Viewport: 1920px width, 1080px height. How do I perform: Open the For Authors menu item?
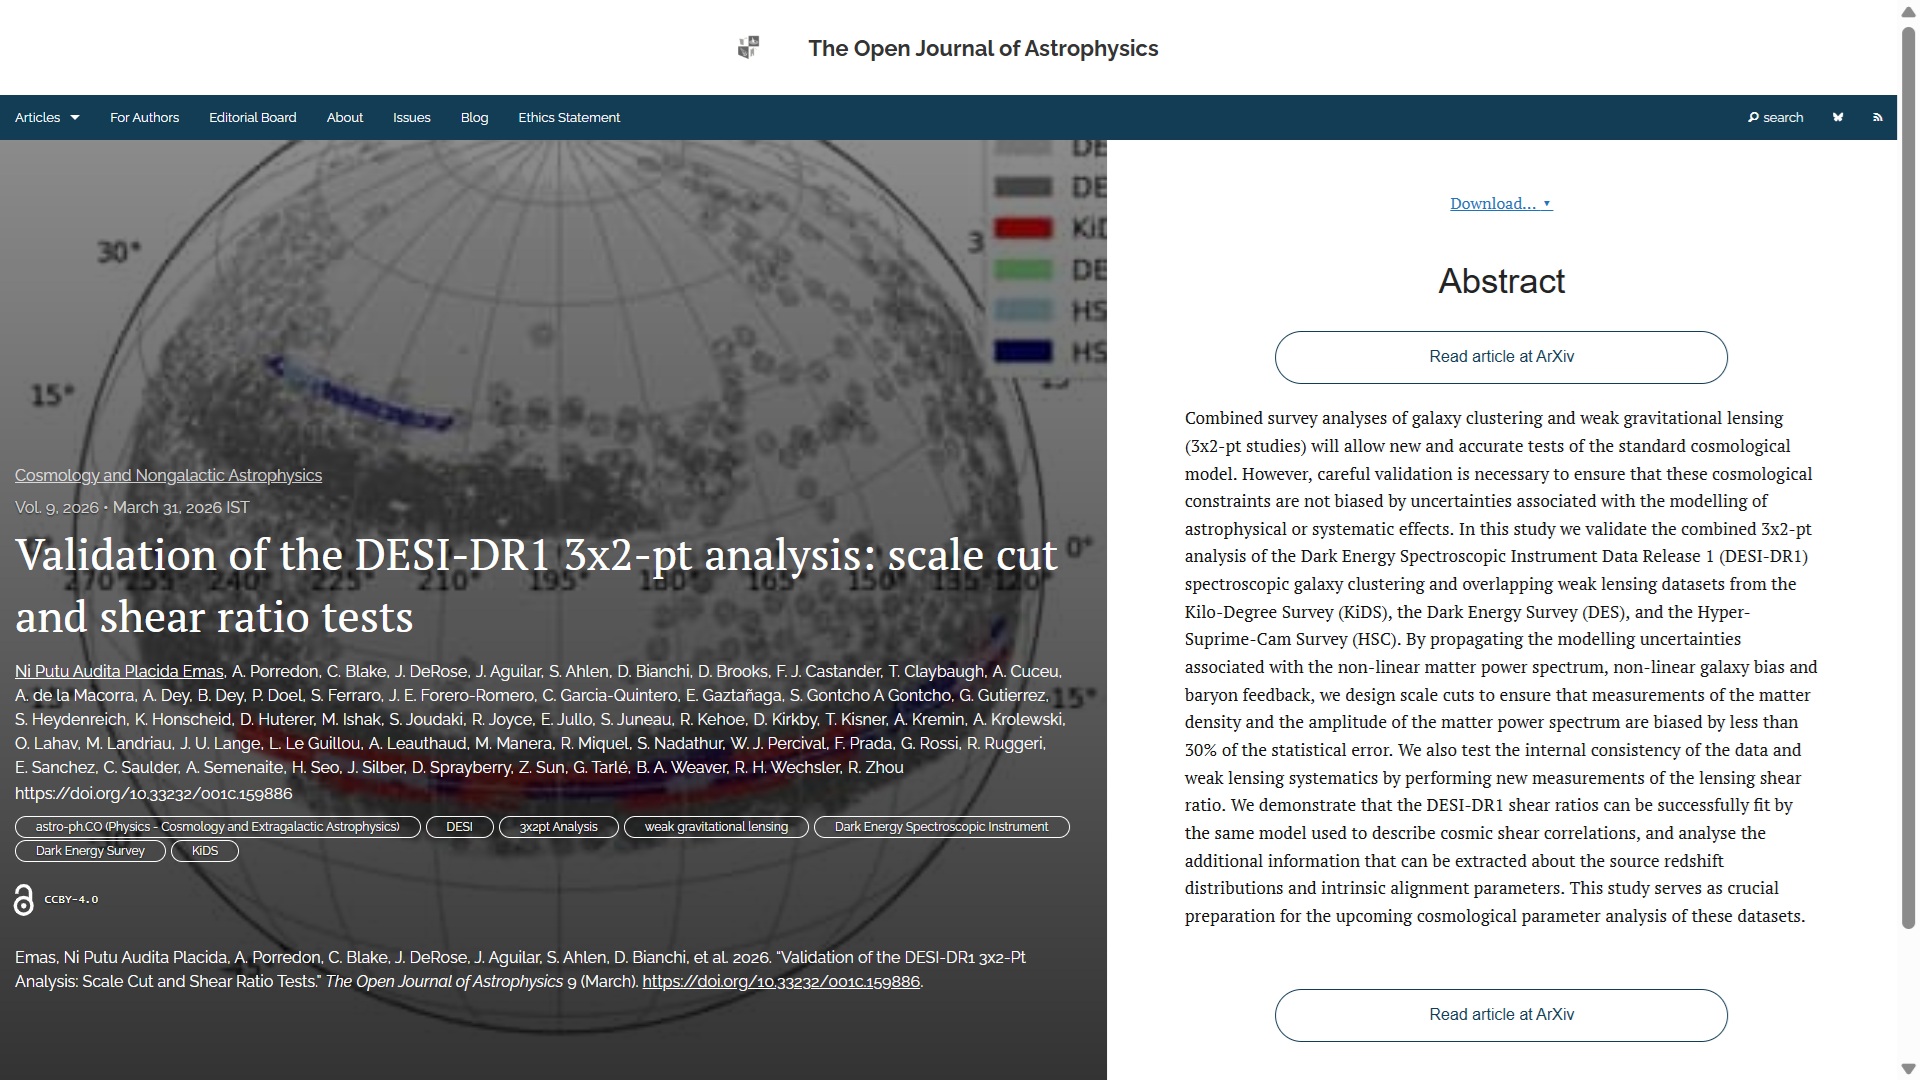click(x=144, y=118)
